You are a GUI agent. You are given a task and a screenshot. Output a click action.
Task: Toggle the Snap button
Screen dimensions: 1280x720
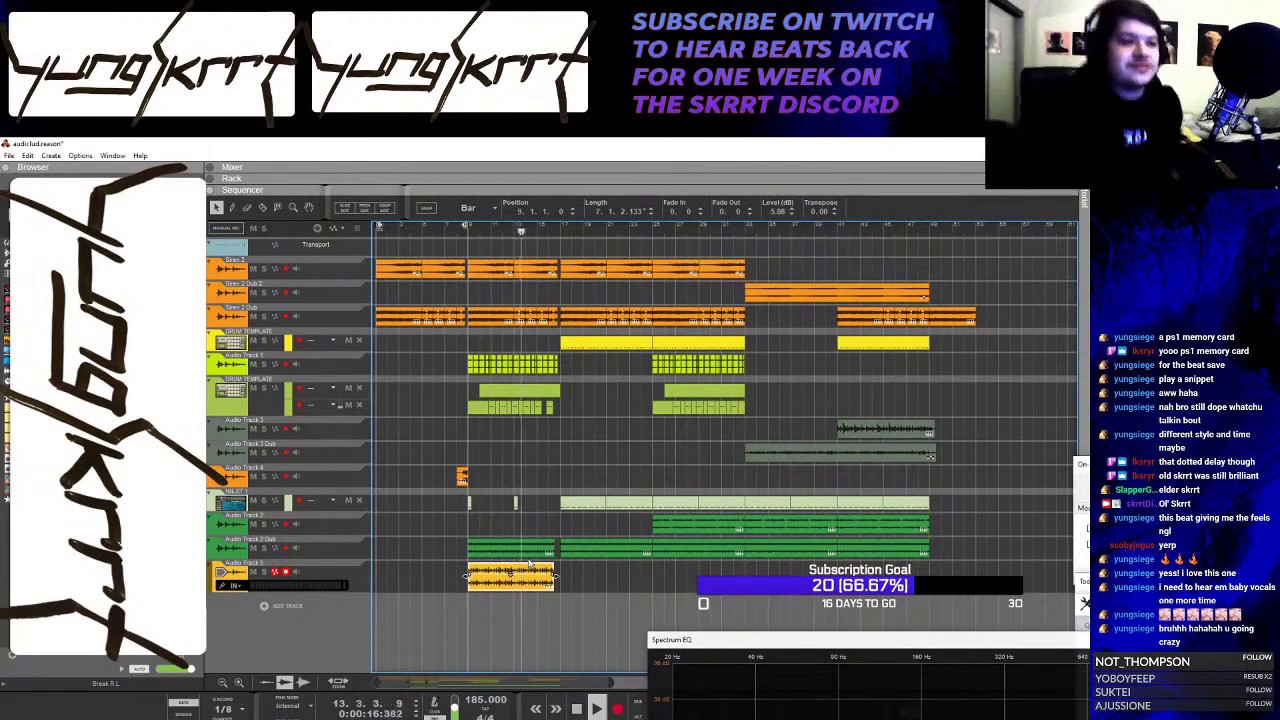point(426,208)
